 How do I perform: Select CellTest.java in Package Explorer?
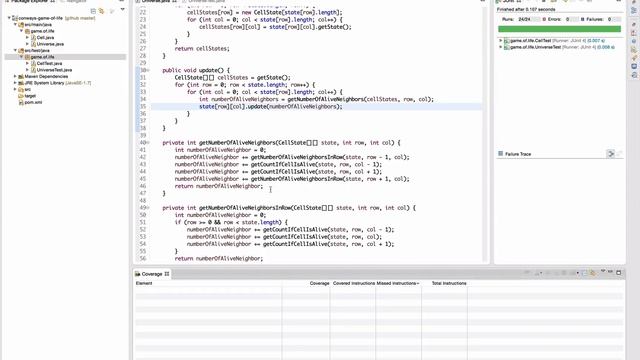pos(49,64)
